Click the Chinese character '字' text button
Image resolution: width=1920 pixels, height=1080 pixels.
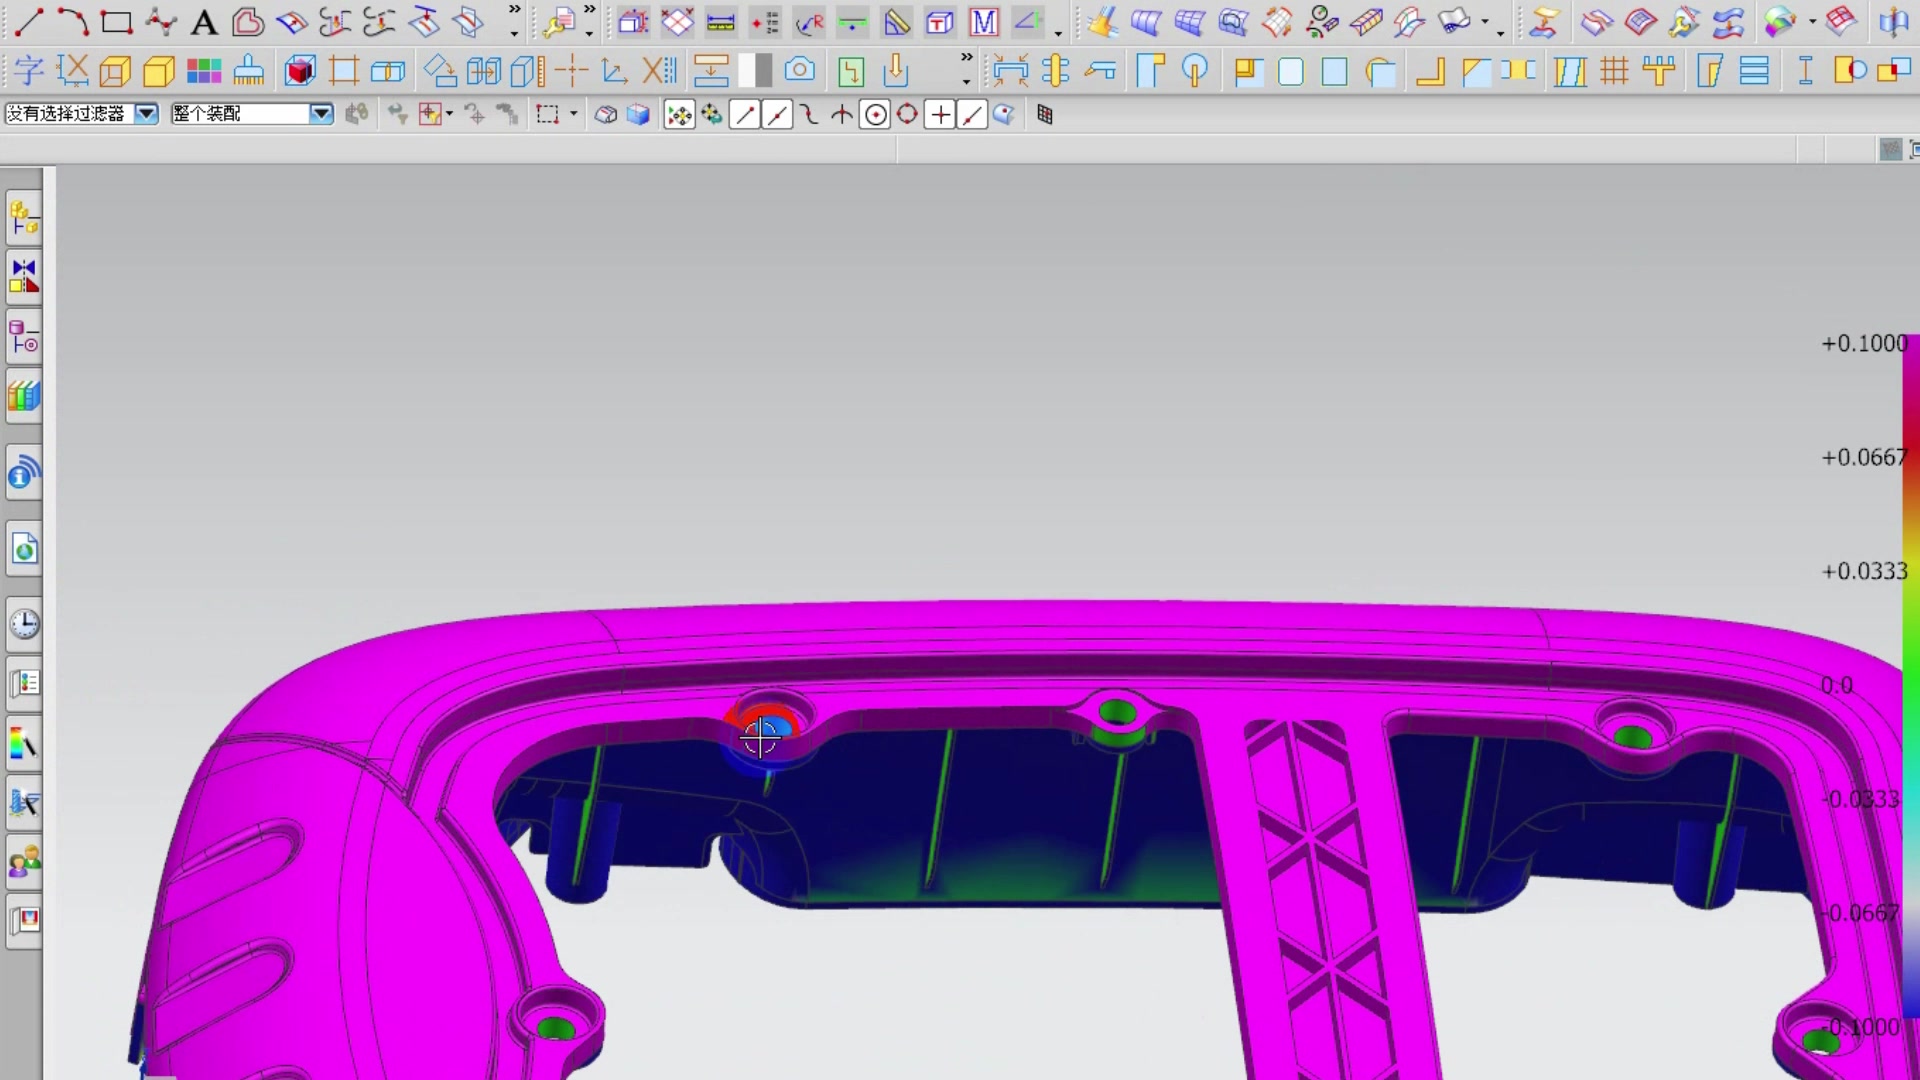click(x=28, y=71)
